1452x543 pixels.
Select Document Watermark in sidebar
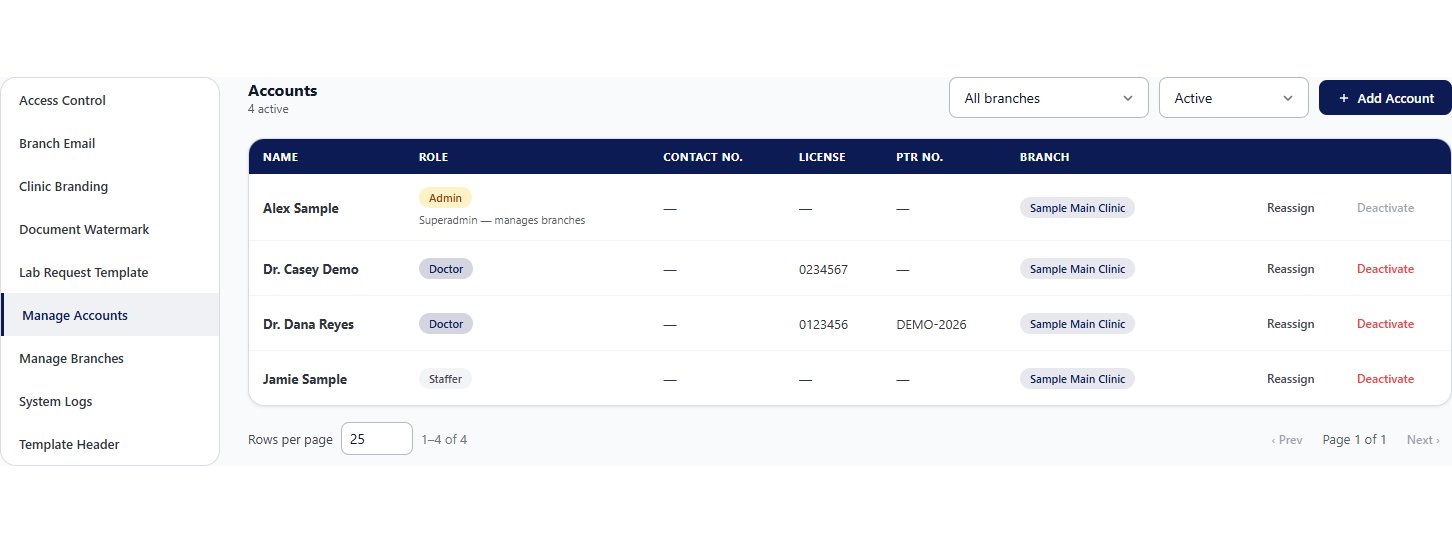click(110, 229)
